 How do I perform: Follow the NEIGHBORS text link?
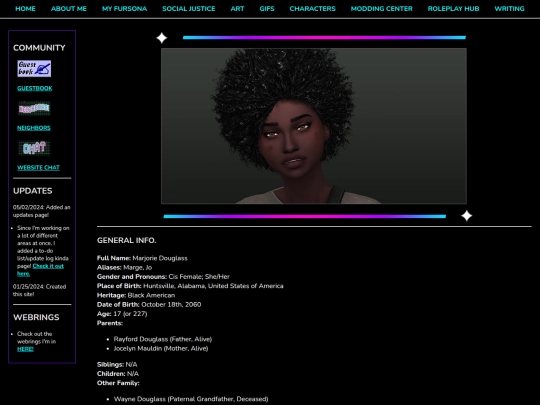[34, 128]
